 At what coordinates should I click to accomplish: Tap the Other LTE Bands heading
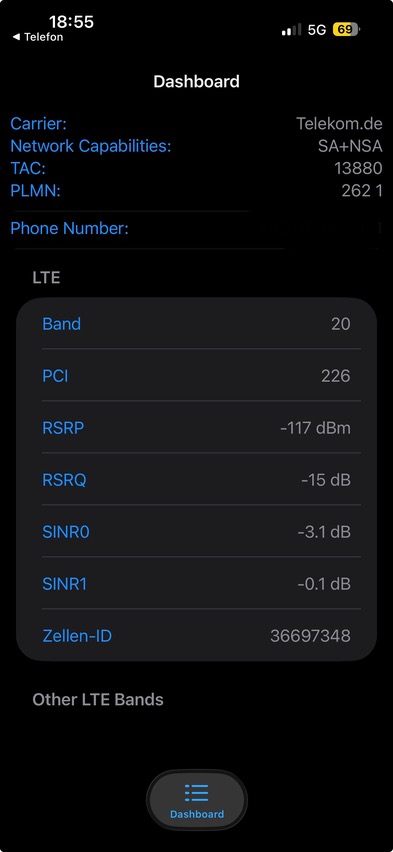(98, 699)
